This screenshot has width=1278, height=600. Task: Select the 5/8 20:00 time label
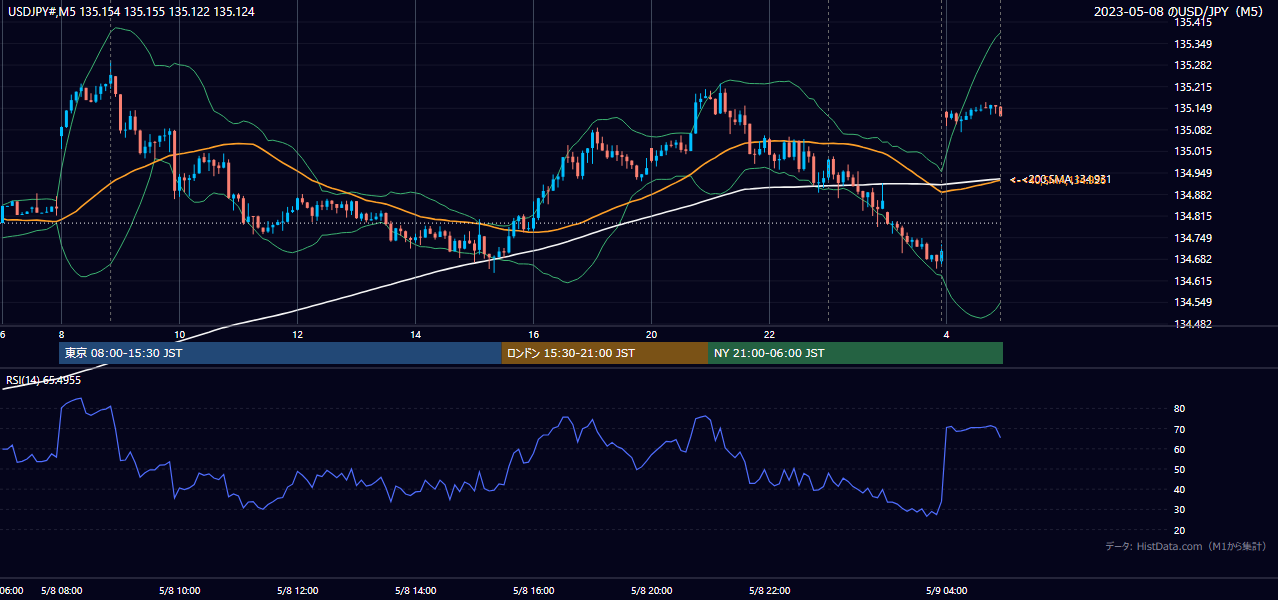point(651,591)
